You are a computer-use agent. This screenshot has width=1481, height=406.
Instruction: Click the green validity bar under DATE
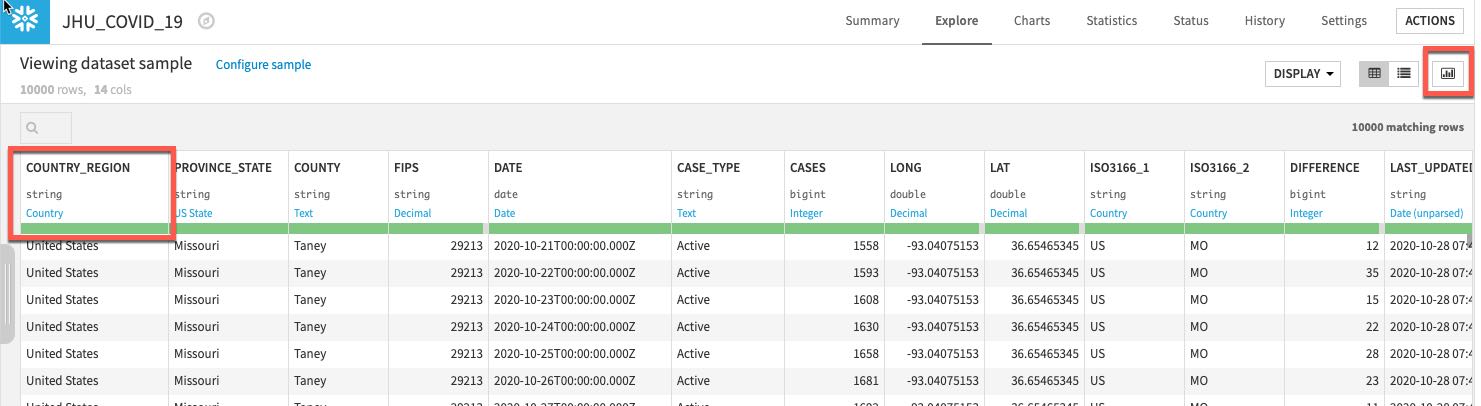[580, 229]
